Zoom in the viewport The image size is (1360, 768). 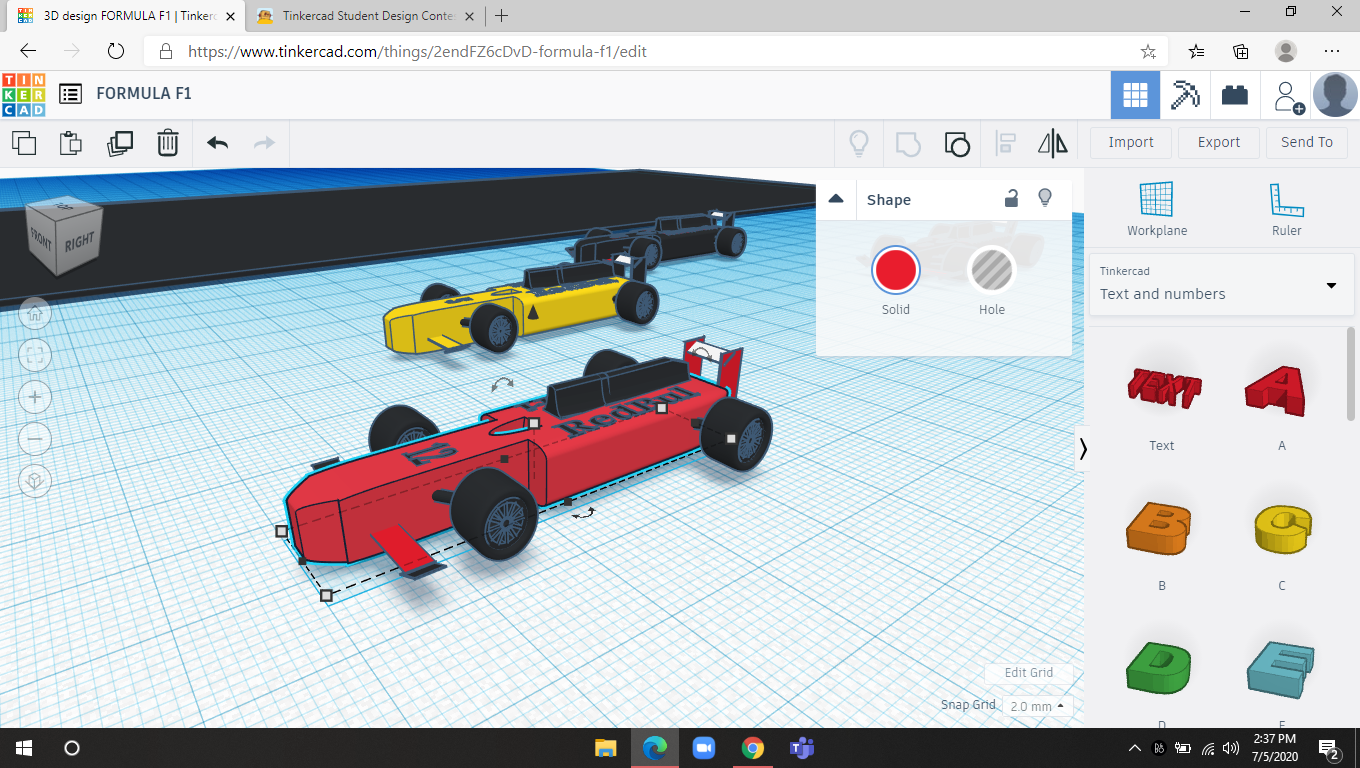pos(35,397)
